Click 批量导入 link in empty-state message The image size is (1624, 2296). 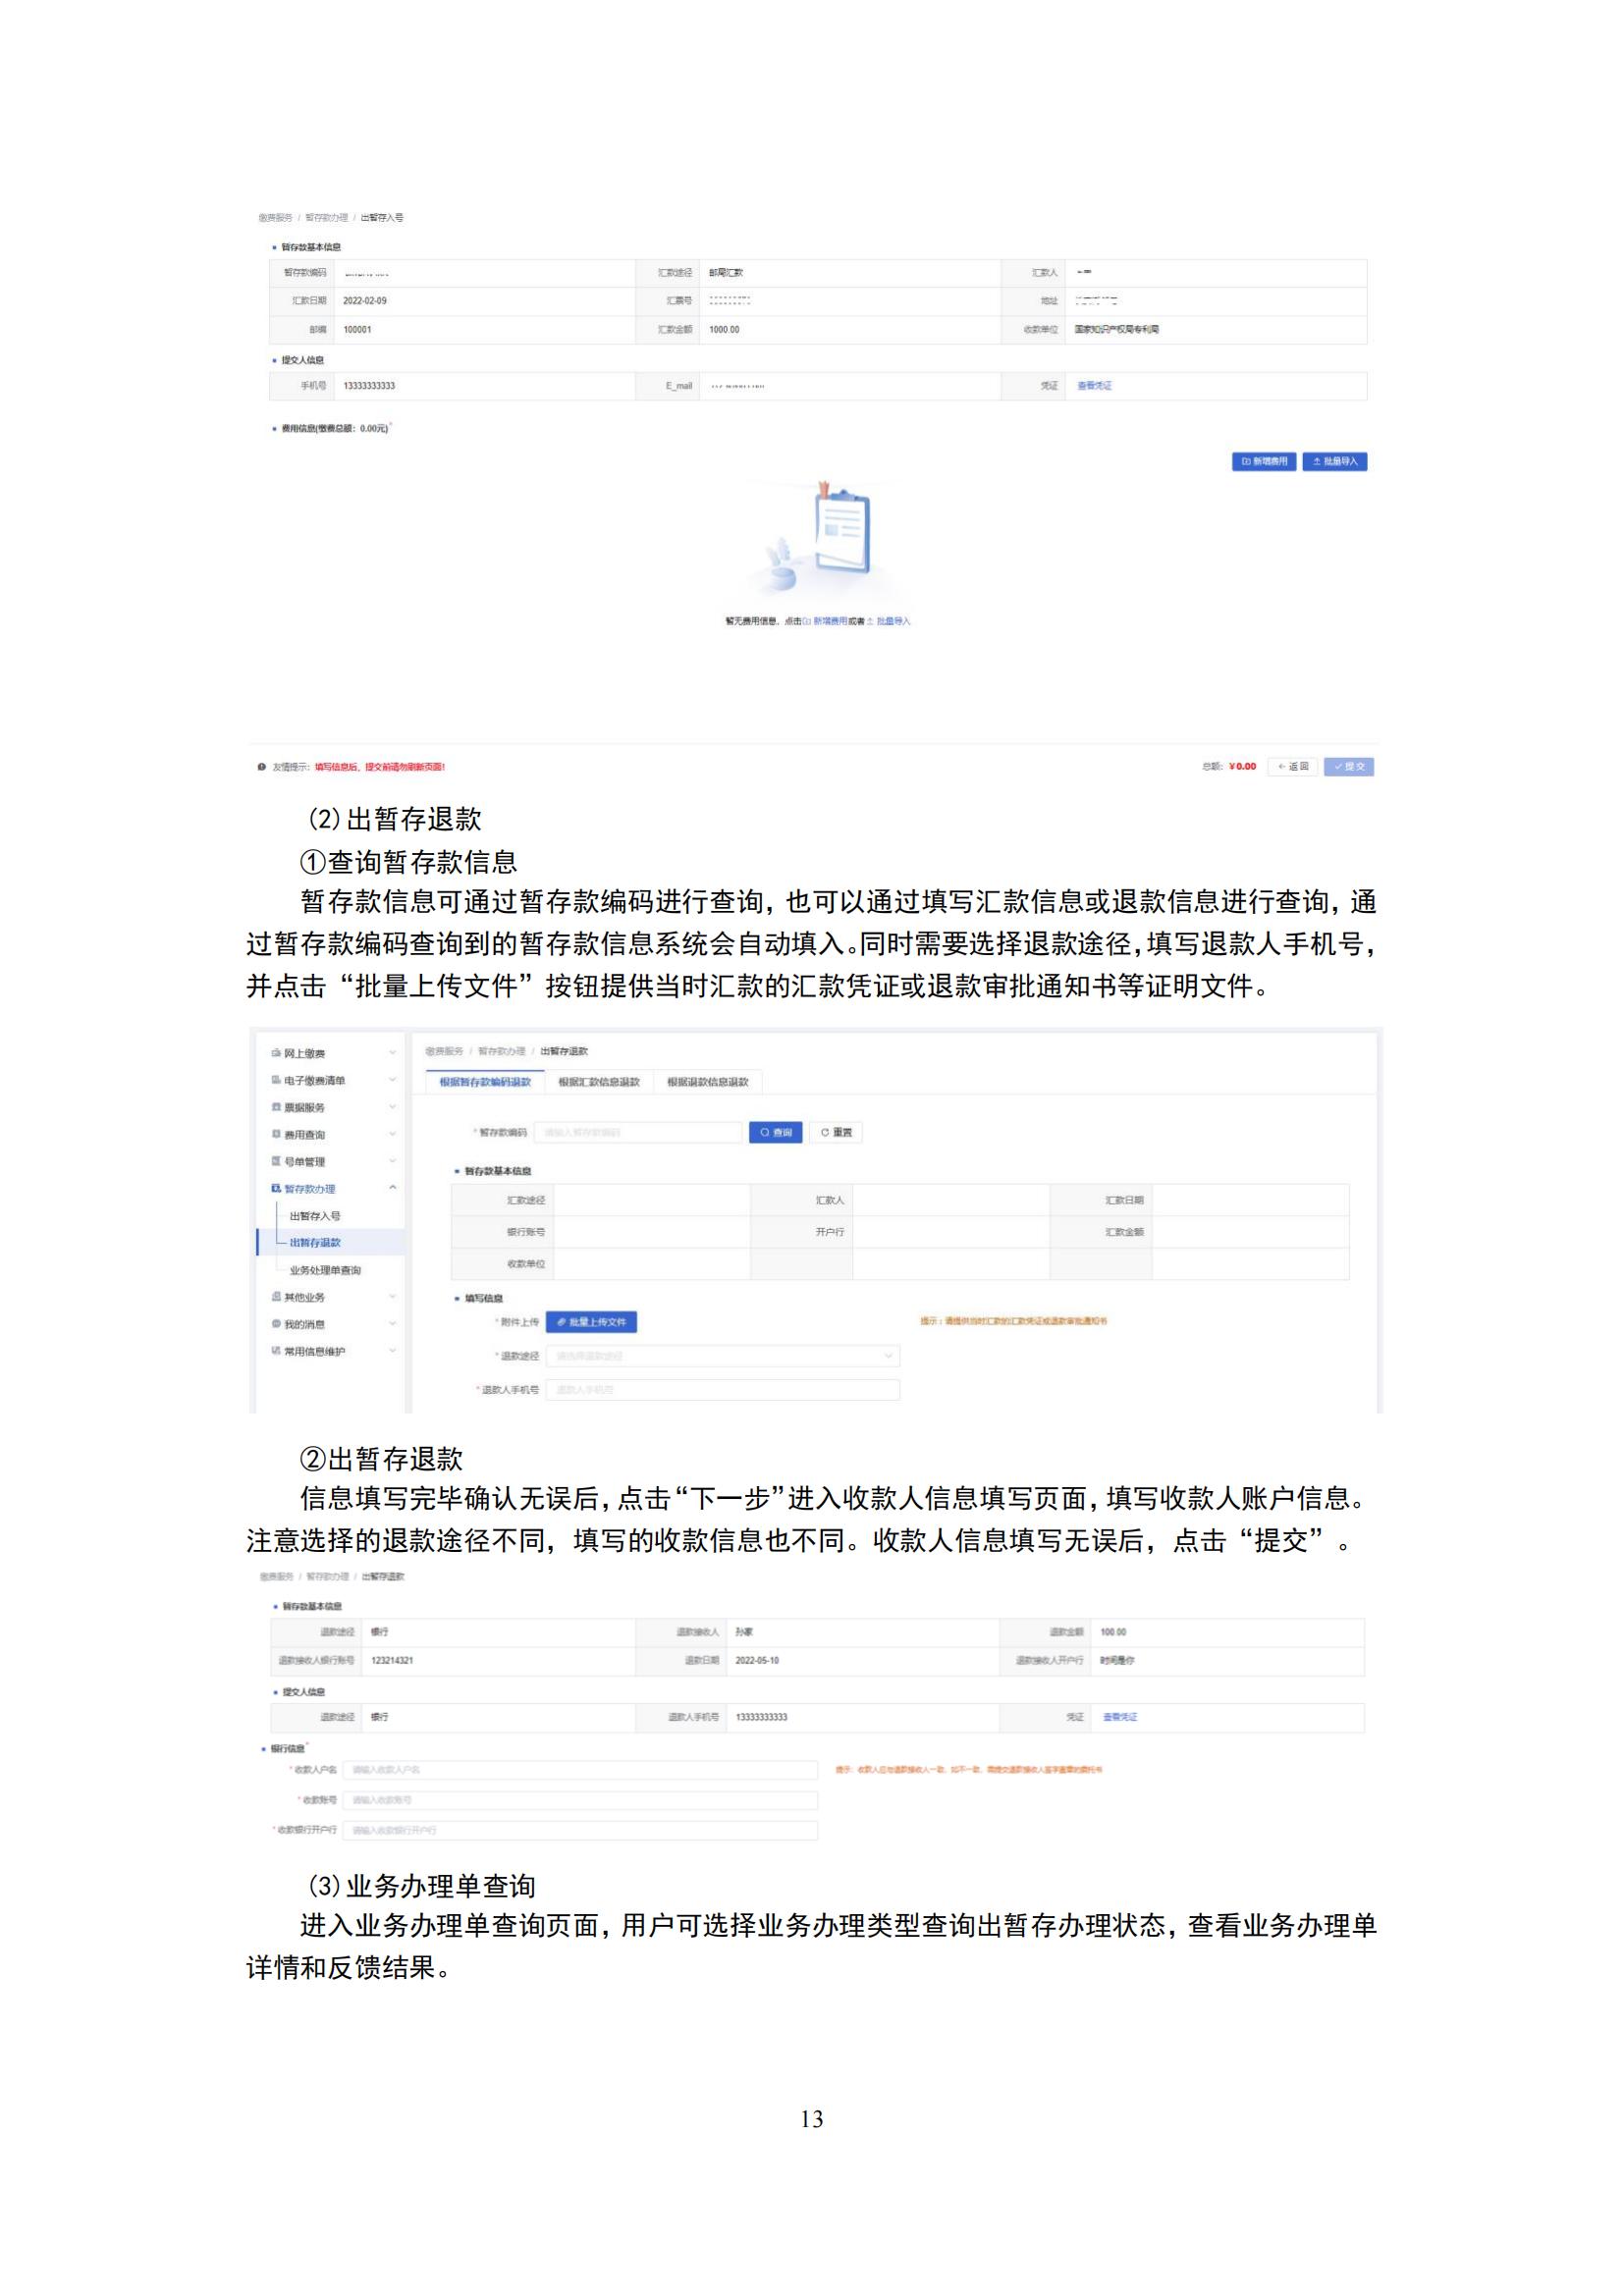point(888,621)
